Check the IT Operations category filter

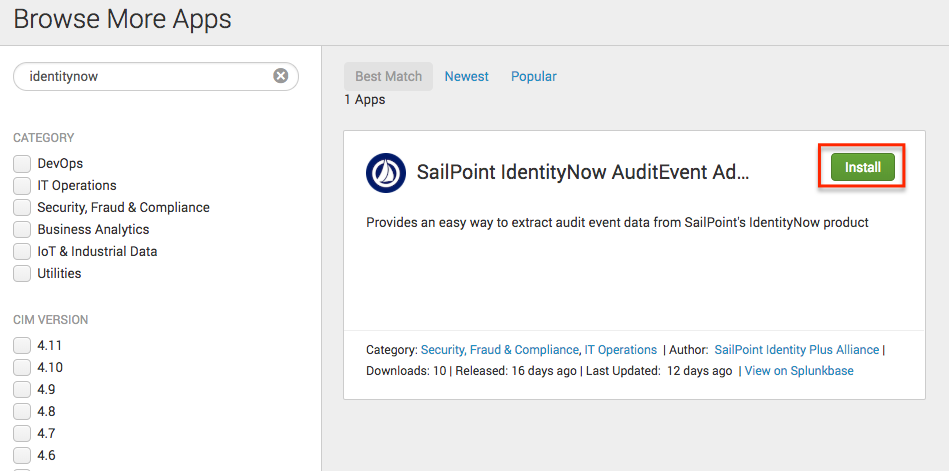coord(22,185)
